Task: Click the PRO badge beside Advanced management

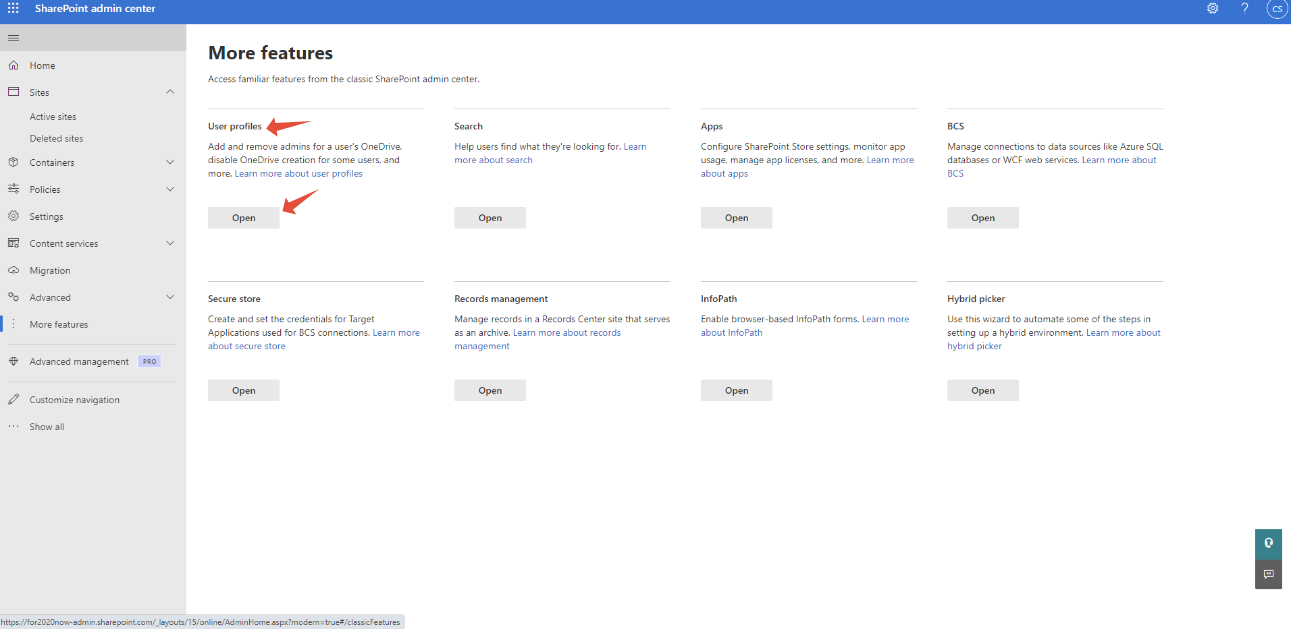Action: [x=149, y=362]
